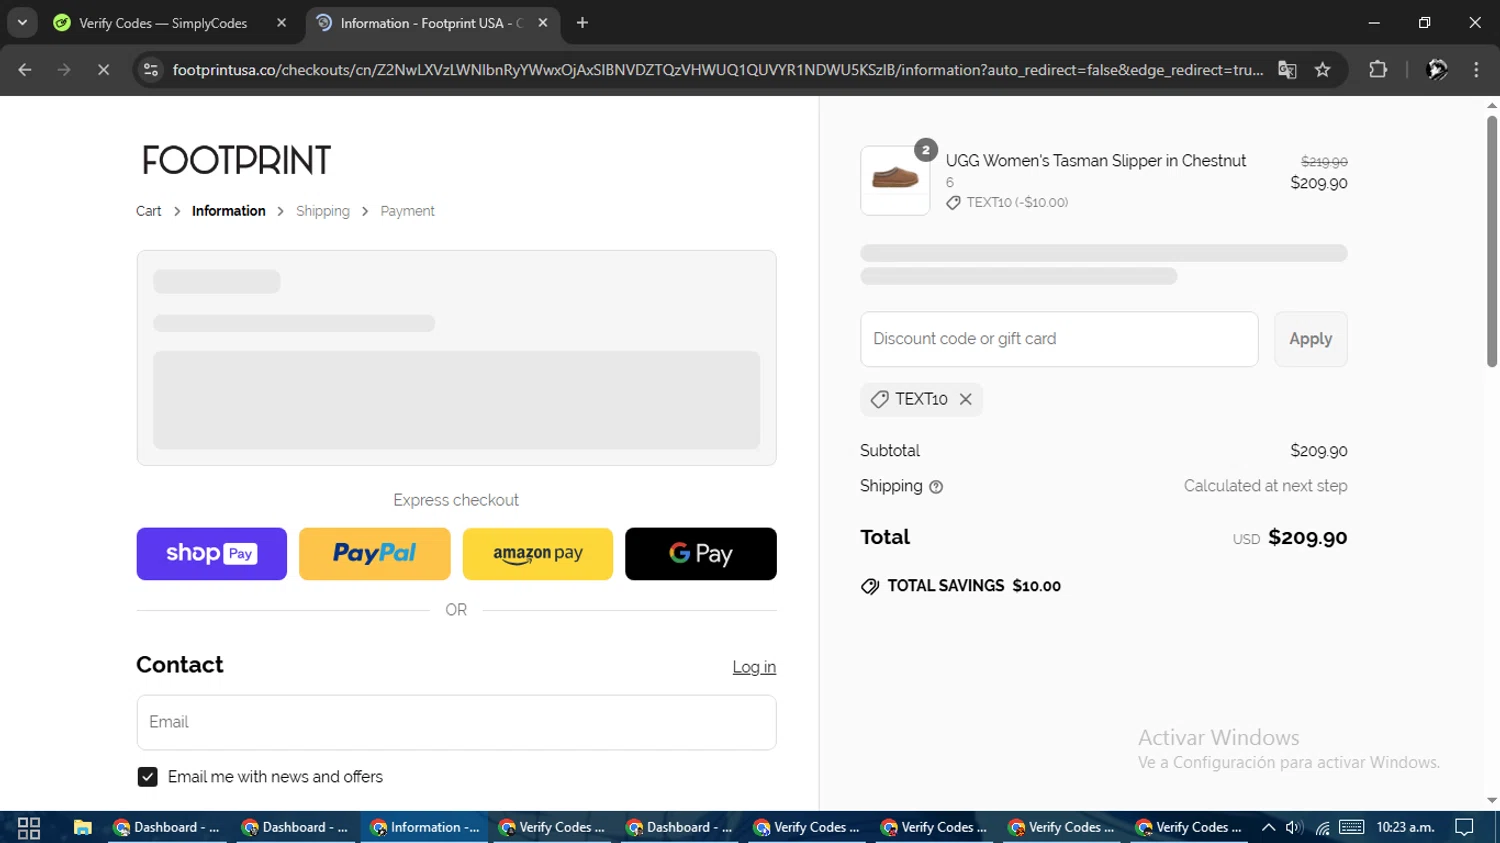Click the page vertical scrollbar
1500x843 pixels.
click(1492, 242)
